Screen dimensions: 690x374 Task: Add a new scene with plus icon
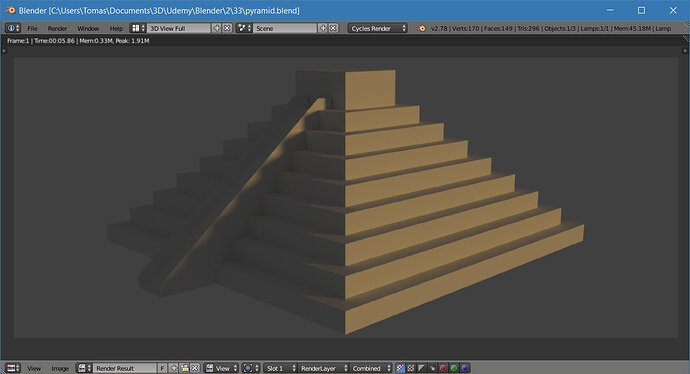[323, 28]
